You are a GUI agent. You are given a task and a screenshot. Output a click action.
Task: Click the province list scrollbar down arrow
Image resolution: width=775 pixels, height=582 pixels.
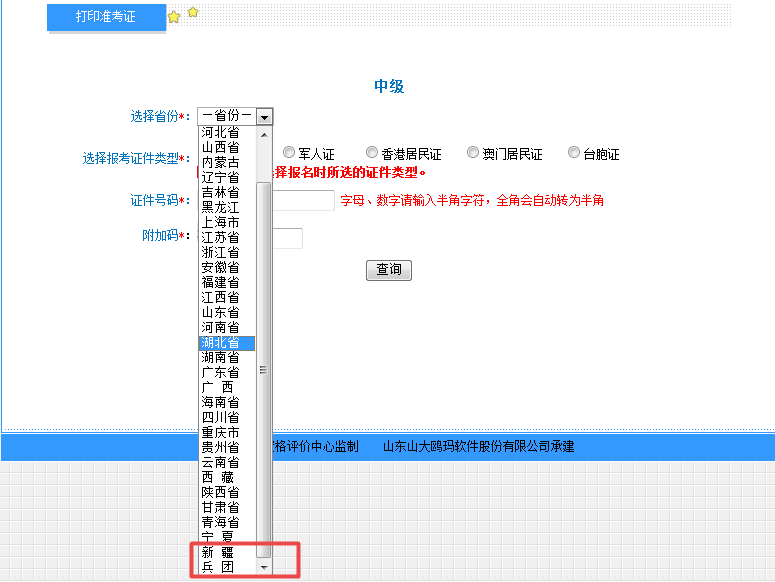264,567
